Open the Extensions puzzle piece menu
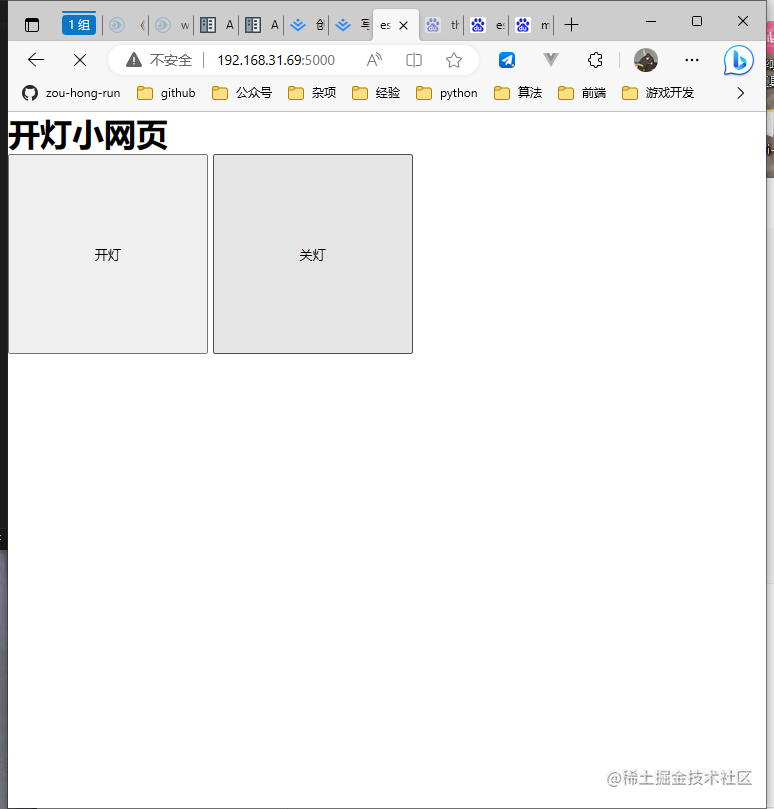This screenshot has height=809, width=774. coord(595,60)
